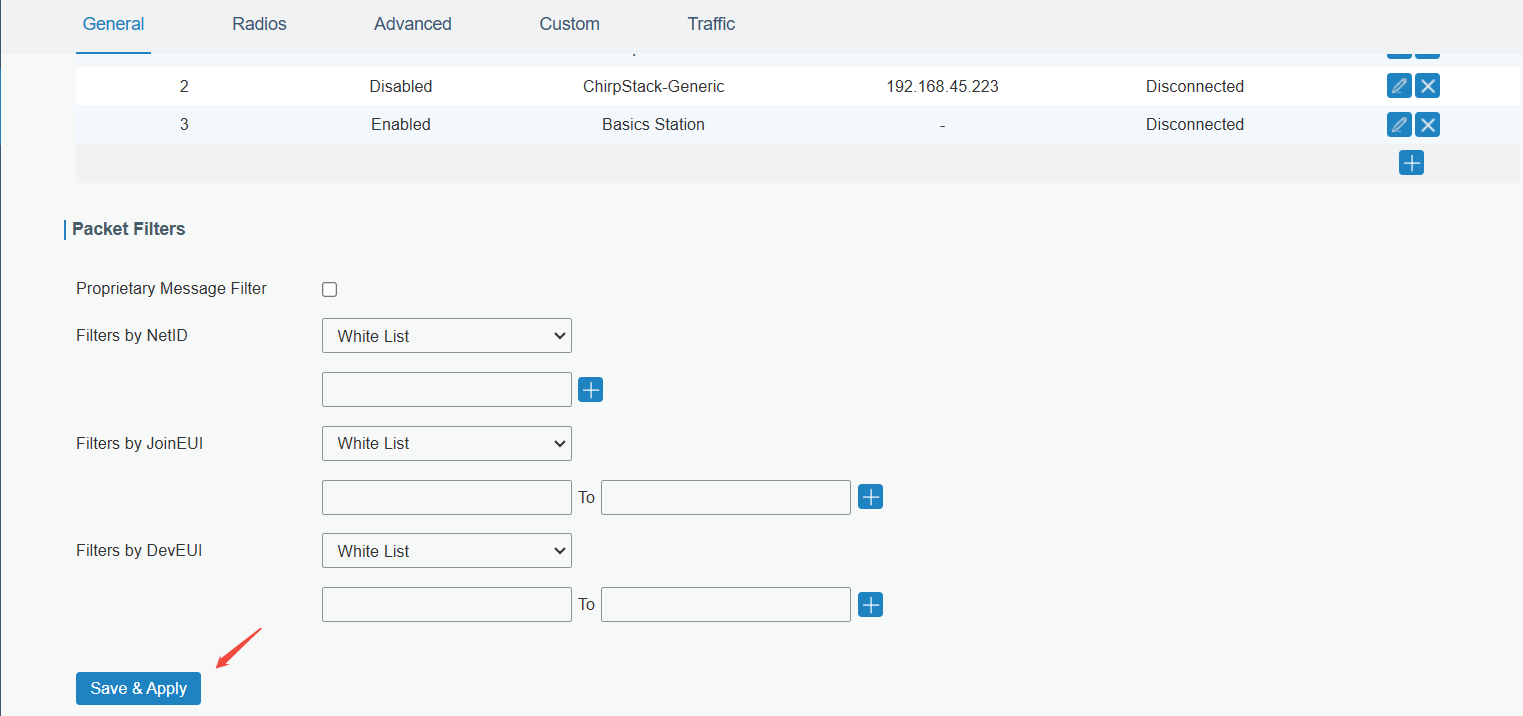Select the Basics Station type cell
Viewport: 1523px width, 716px height.
pos(654,125)
